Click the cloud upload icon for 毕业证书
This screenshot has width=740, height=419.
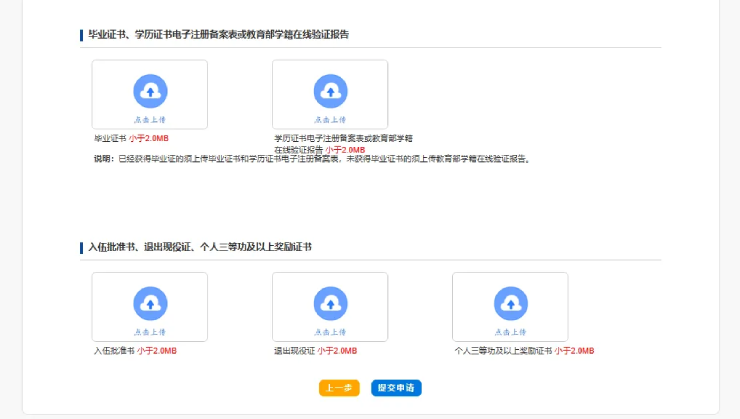(150, 91)
